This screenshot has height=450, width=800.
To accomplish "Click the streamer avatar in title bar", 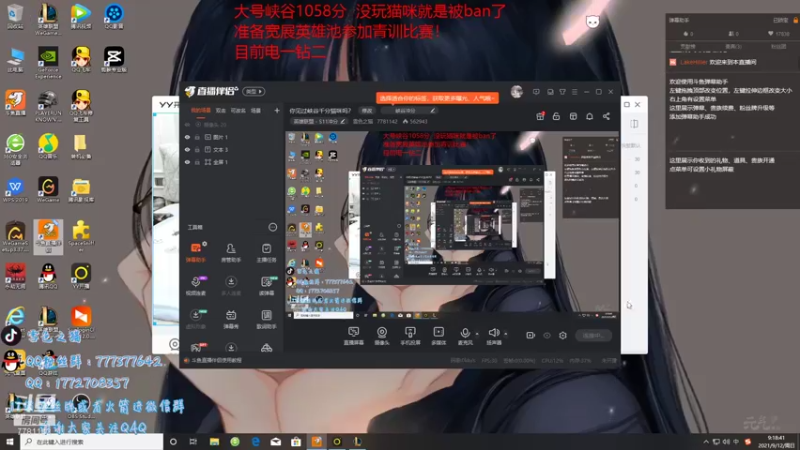I will click(516, 92).
